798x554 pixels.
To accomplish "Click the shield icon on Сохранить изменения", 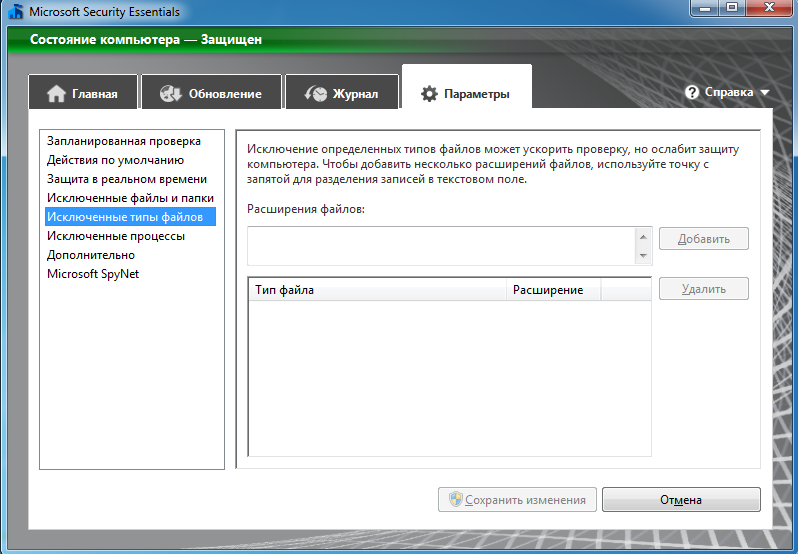I will (455, 499).
